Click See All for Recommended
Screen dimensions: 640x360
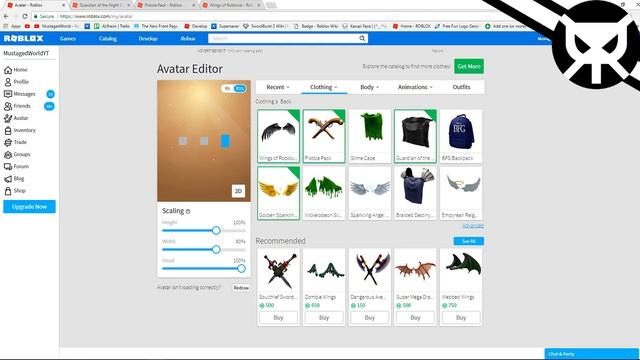point(469,241)
